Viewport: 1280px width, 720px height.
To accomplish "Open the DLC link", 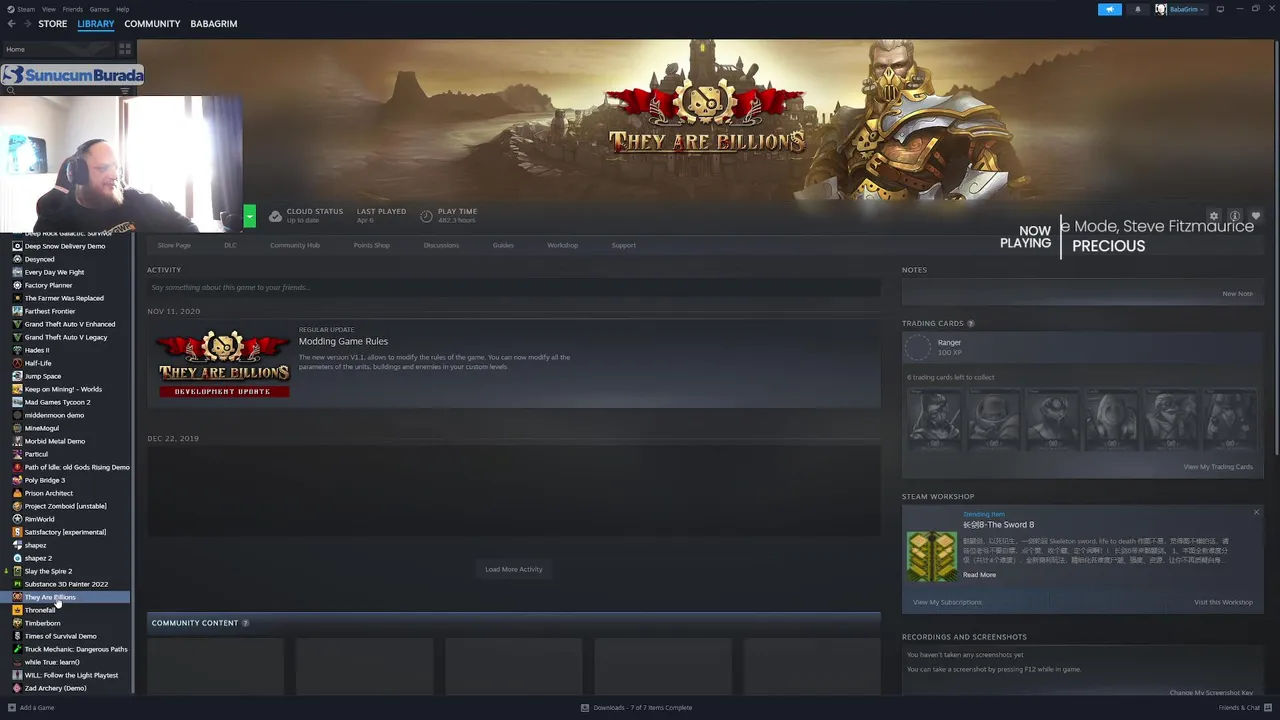I will [x=230, y=245].
